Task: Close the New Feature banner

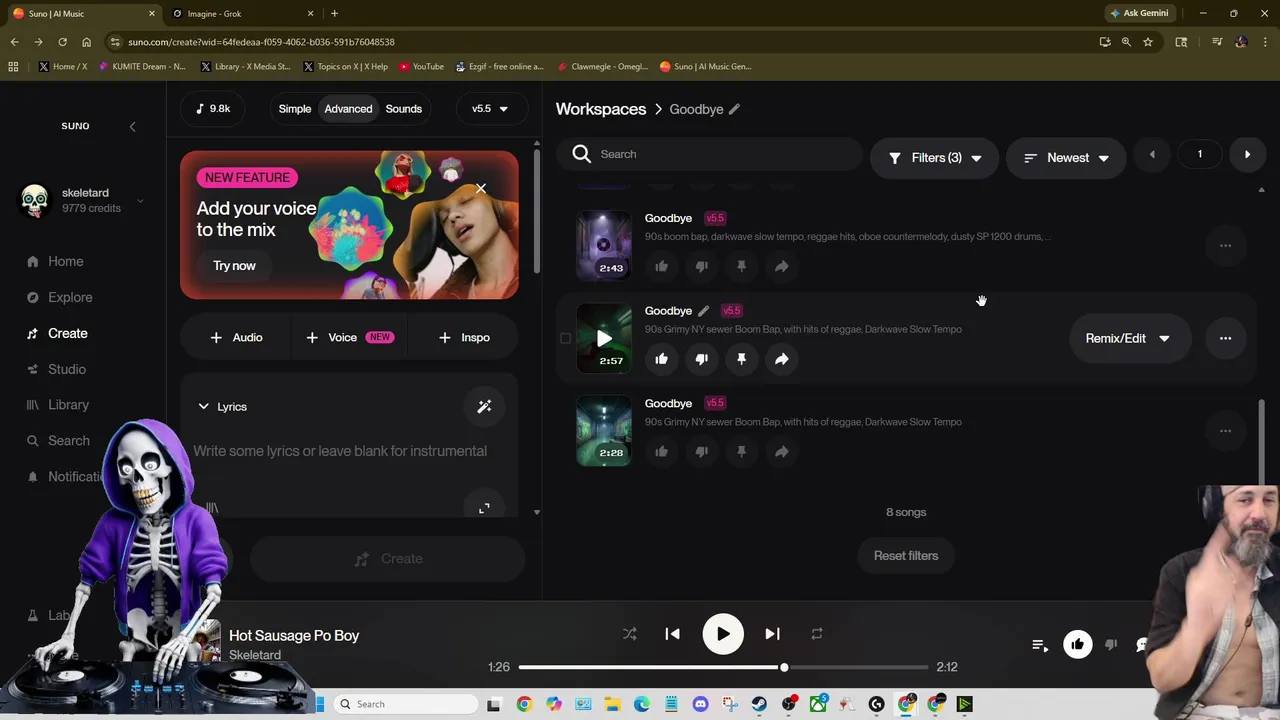Action: point(481,188)
